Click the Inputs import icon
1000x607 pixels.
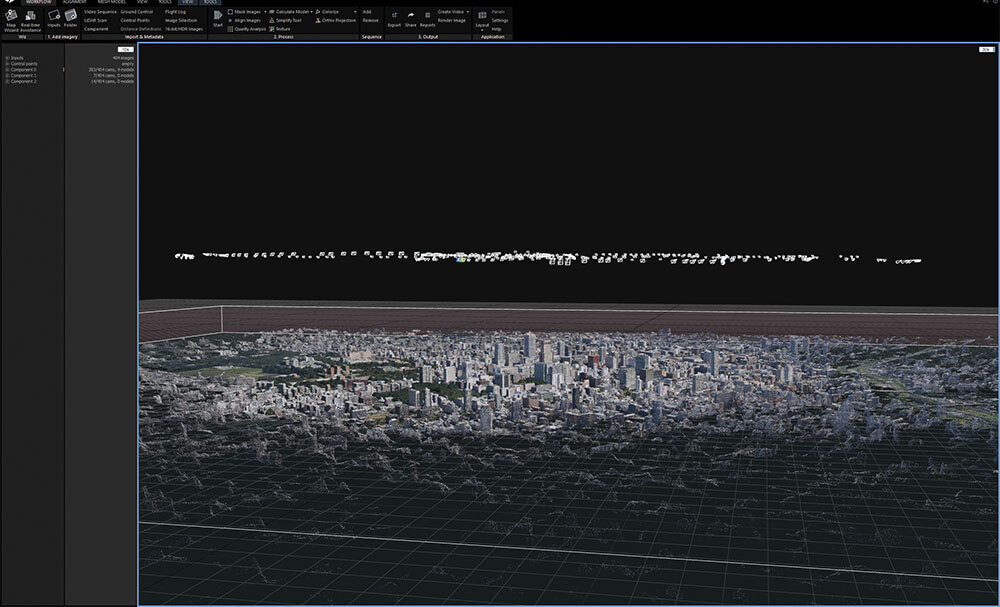click(54, 16)
